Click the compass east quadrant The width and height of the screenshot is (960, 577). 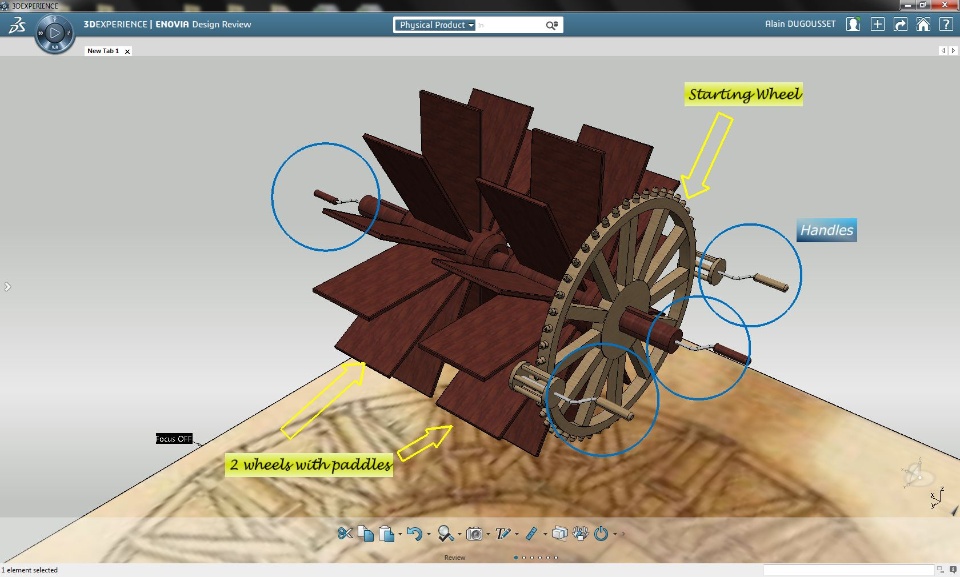[68, 32]
